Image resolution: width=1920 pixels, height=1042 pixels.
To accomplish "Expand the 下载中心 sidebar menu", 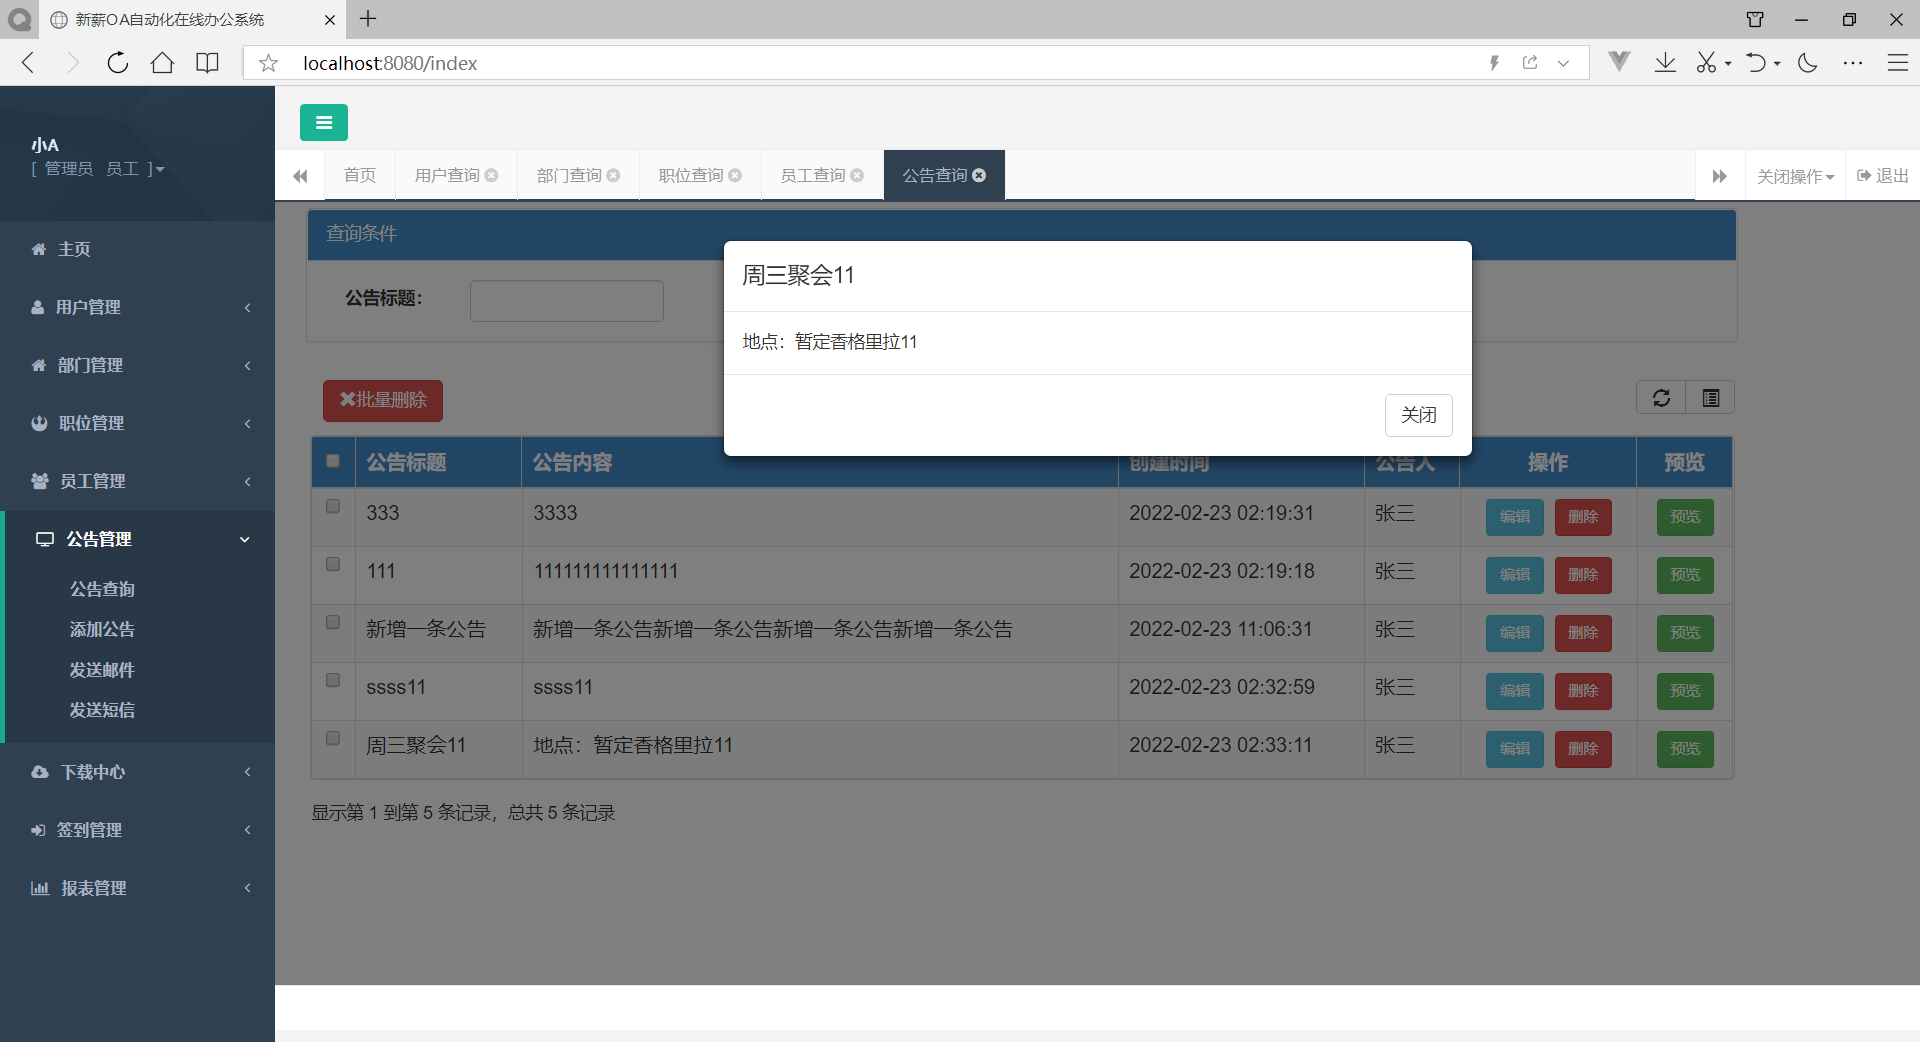I will (x=137, y=772).
